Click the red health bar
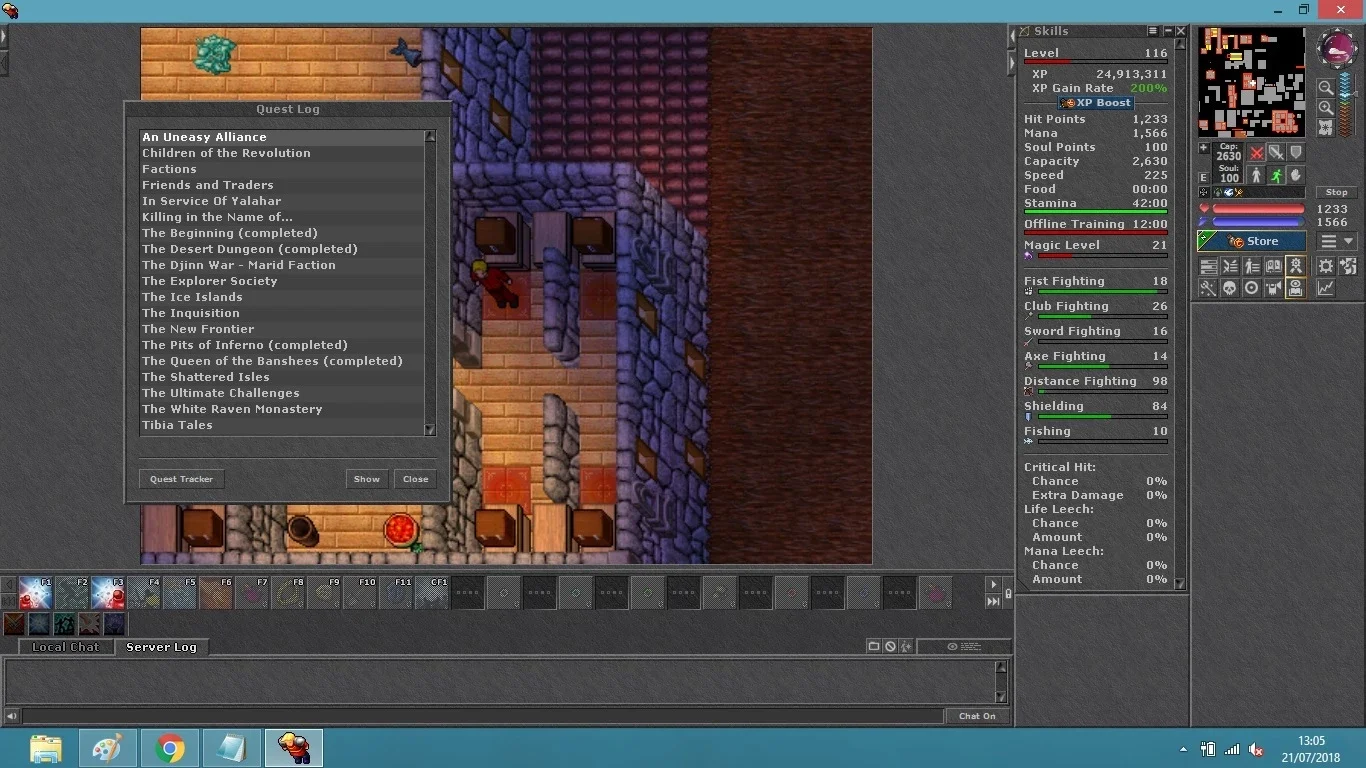Image resolution: width=1366 pixels, height=768 pixels. [x=1258, y=209]
